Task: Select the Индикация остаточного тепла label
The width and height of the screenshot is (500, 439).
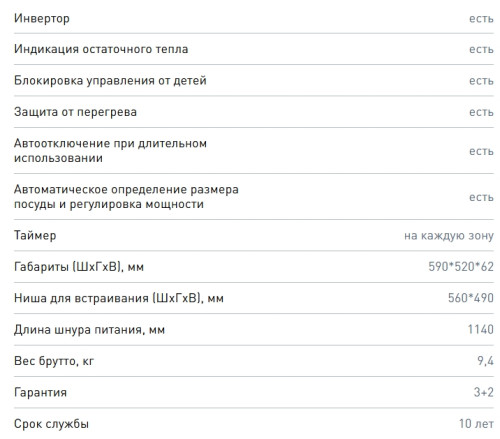Action: 101,49
